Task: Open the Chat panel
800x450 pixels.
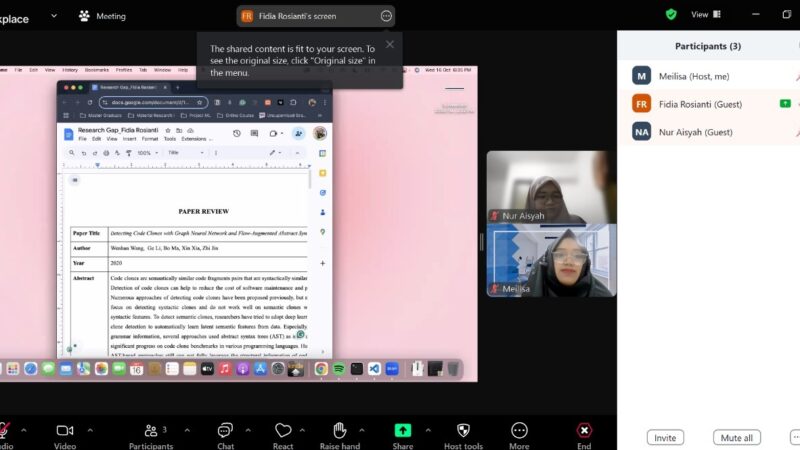Action: [x=225, y=430]
